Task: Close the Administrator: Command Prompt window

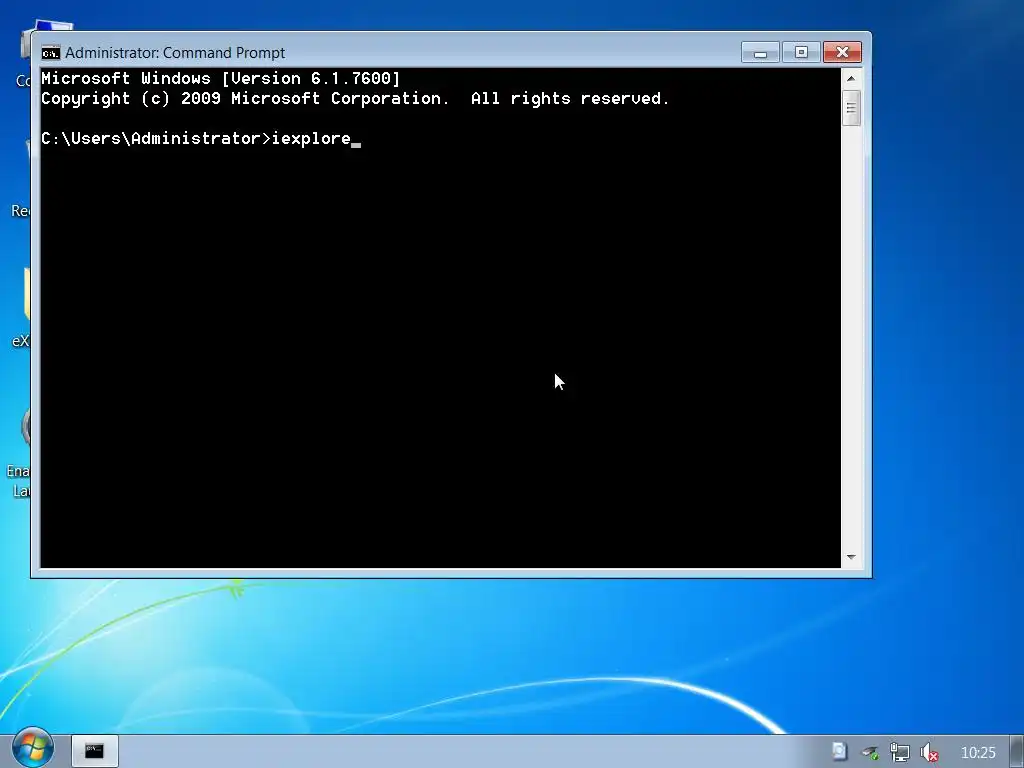Action: click(x=842, y=52)
